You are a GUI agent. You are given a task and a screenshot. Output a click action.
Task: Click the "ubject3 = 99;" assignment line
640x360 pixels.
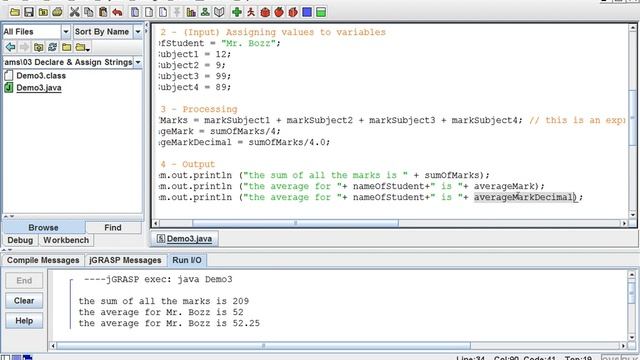pos(195,76)
